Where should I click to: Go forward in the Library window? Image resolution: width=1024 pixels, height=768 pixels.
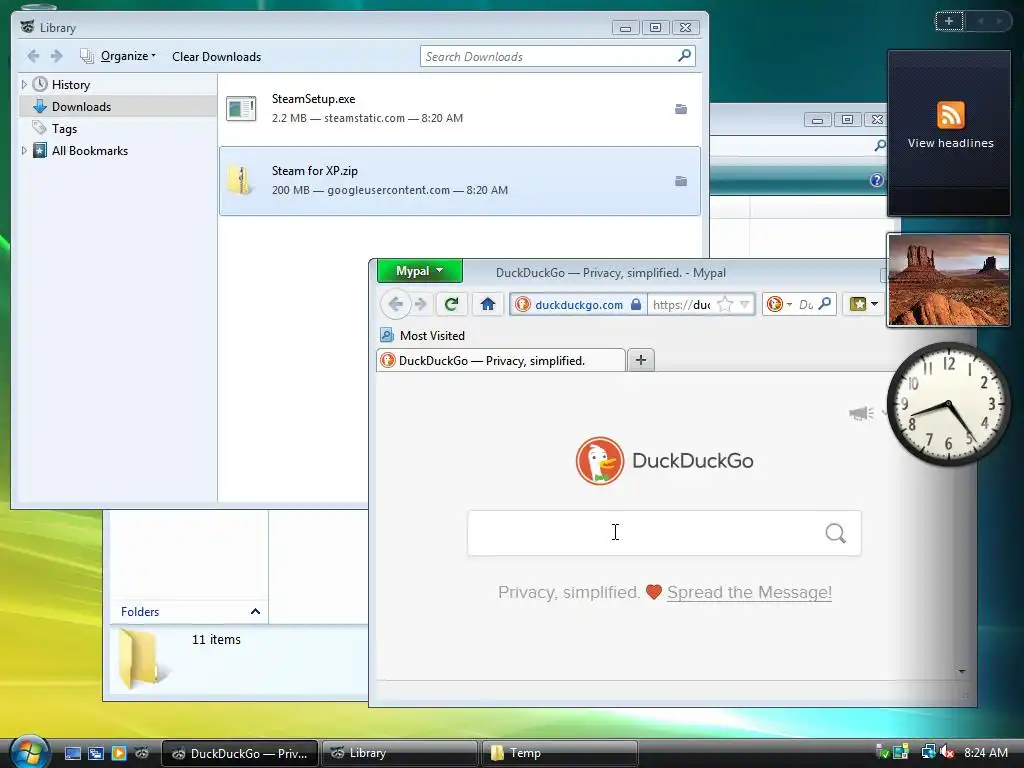tap(57, 56)
